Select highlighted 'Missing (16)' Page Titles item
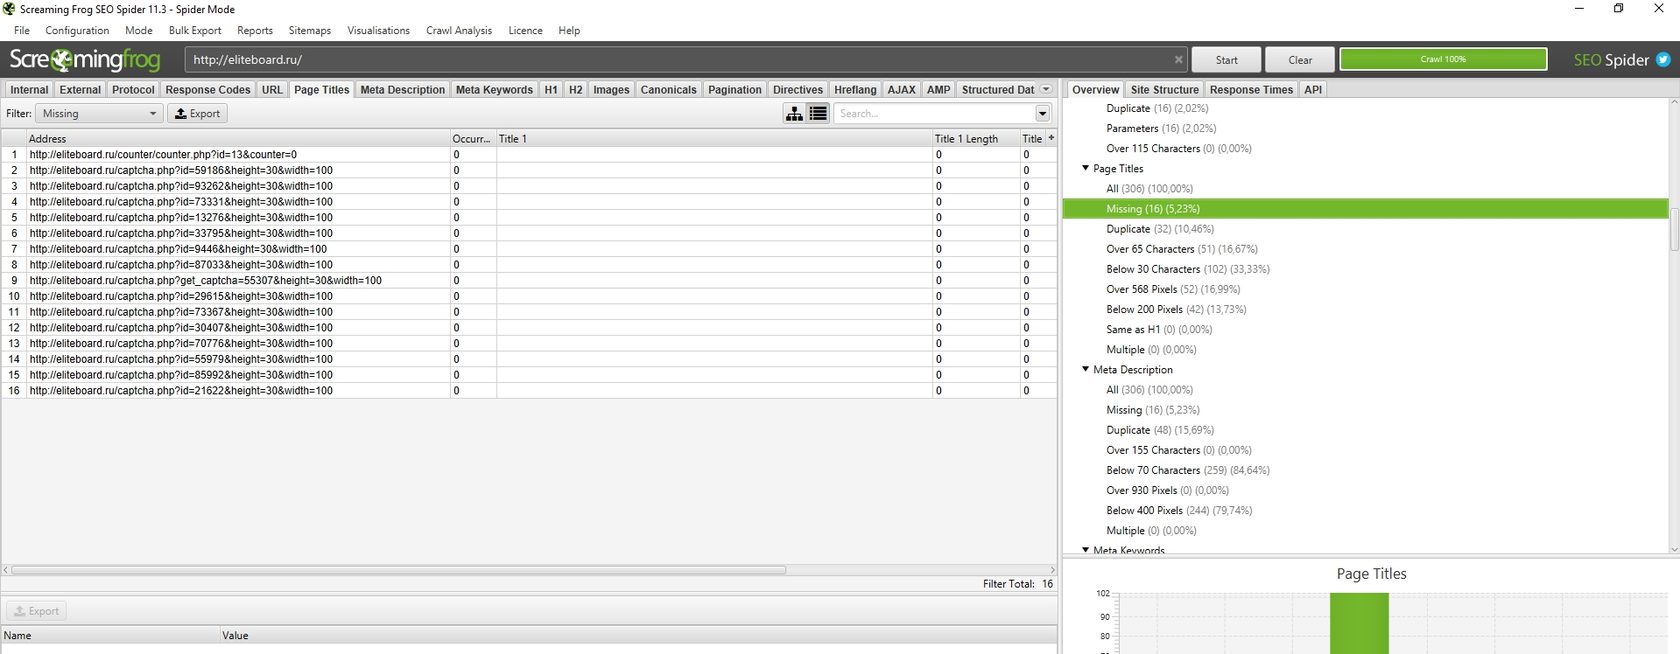Viewport: 1680px width, 654px height. (1365, 209)
